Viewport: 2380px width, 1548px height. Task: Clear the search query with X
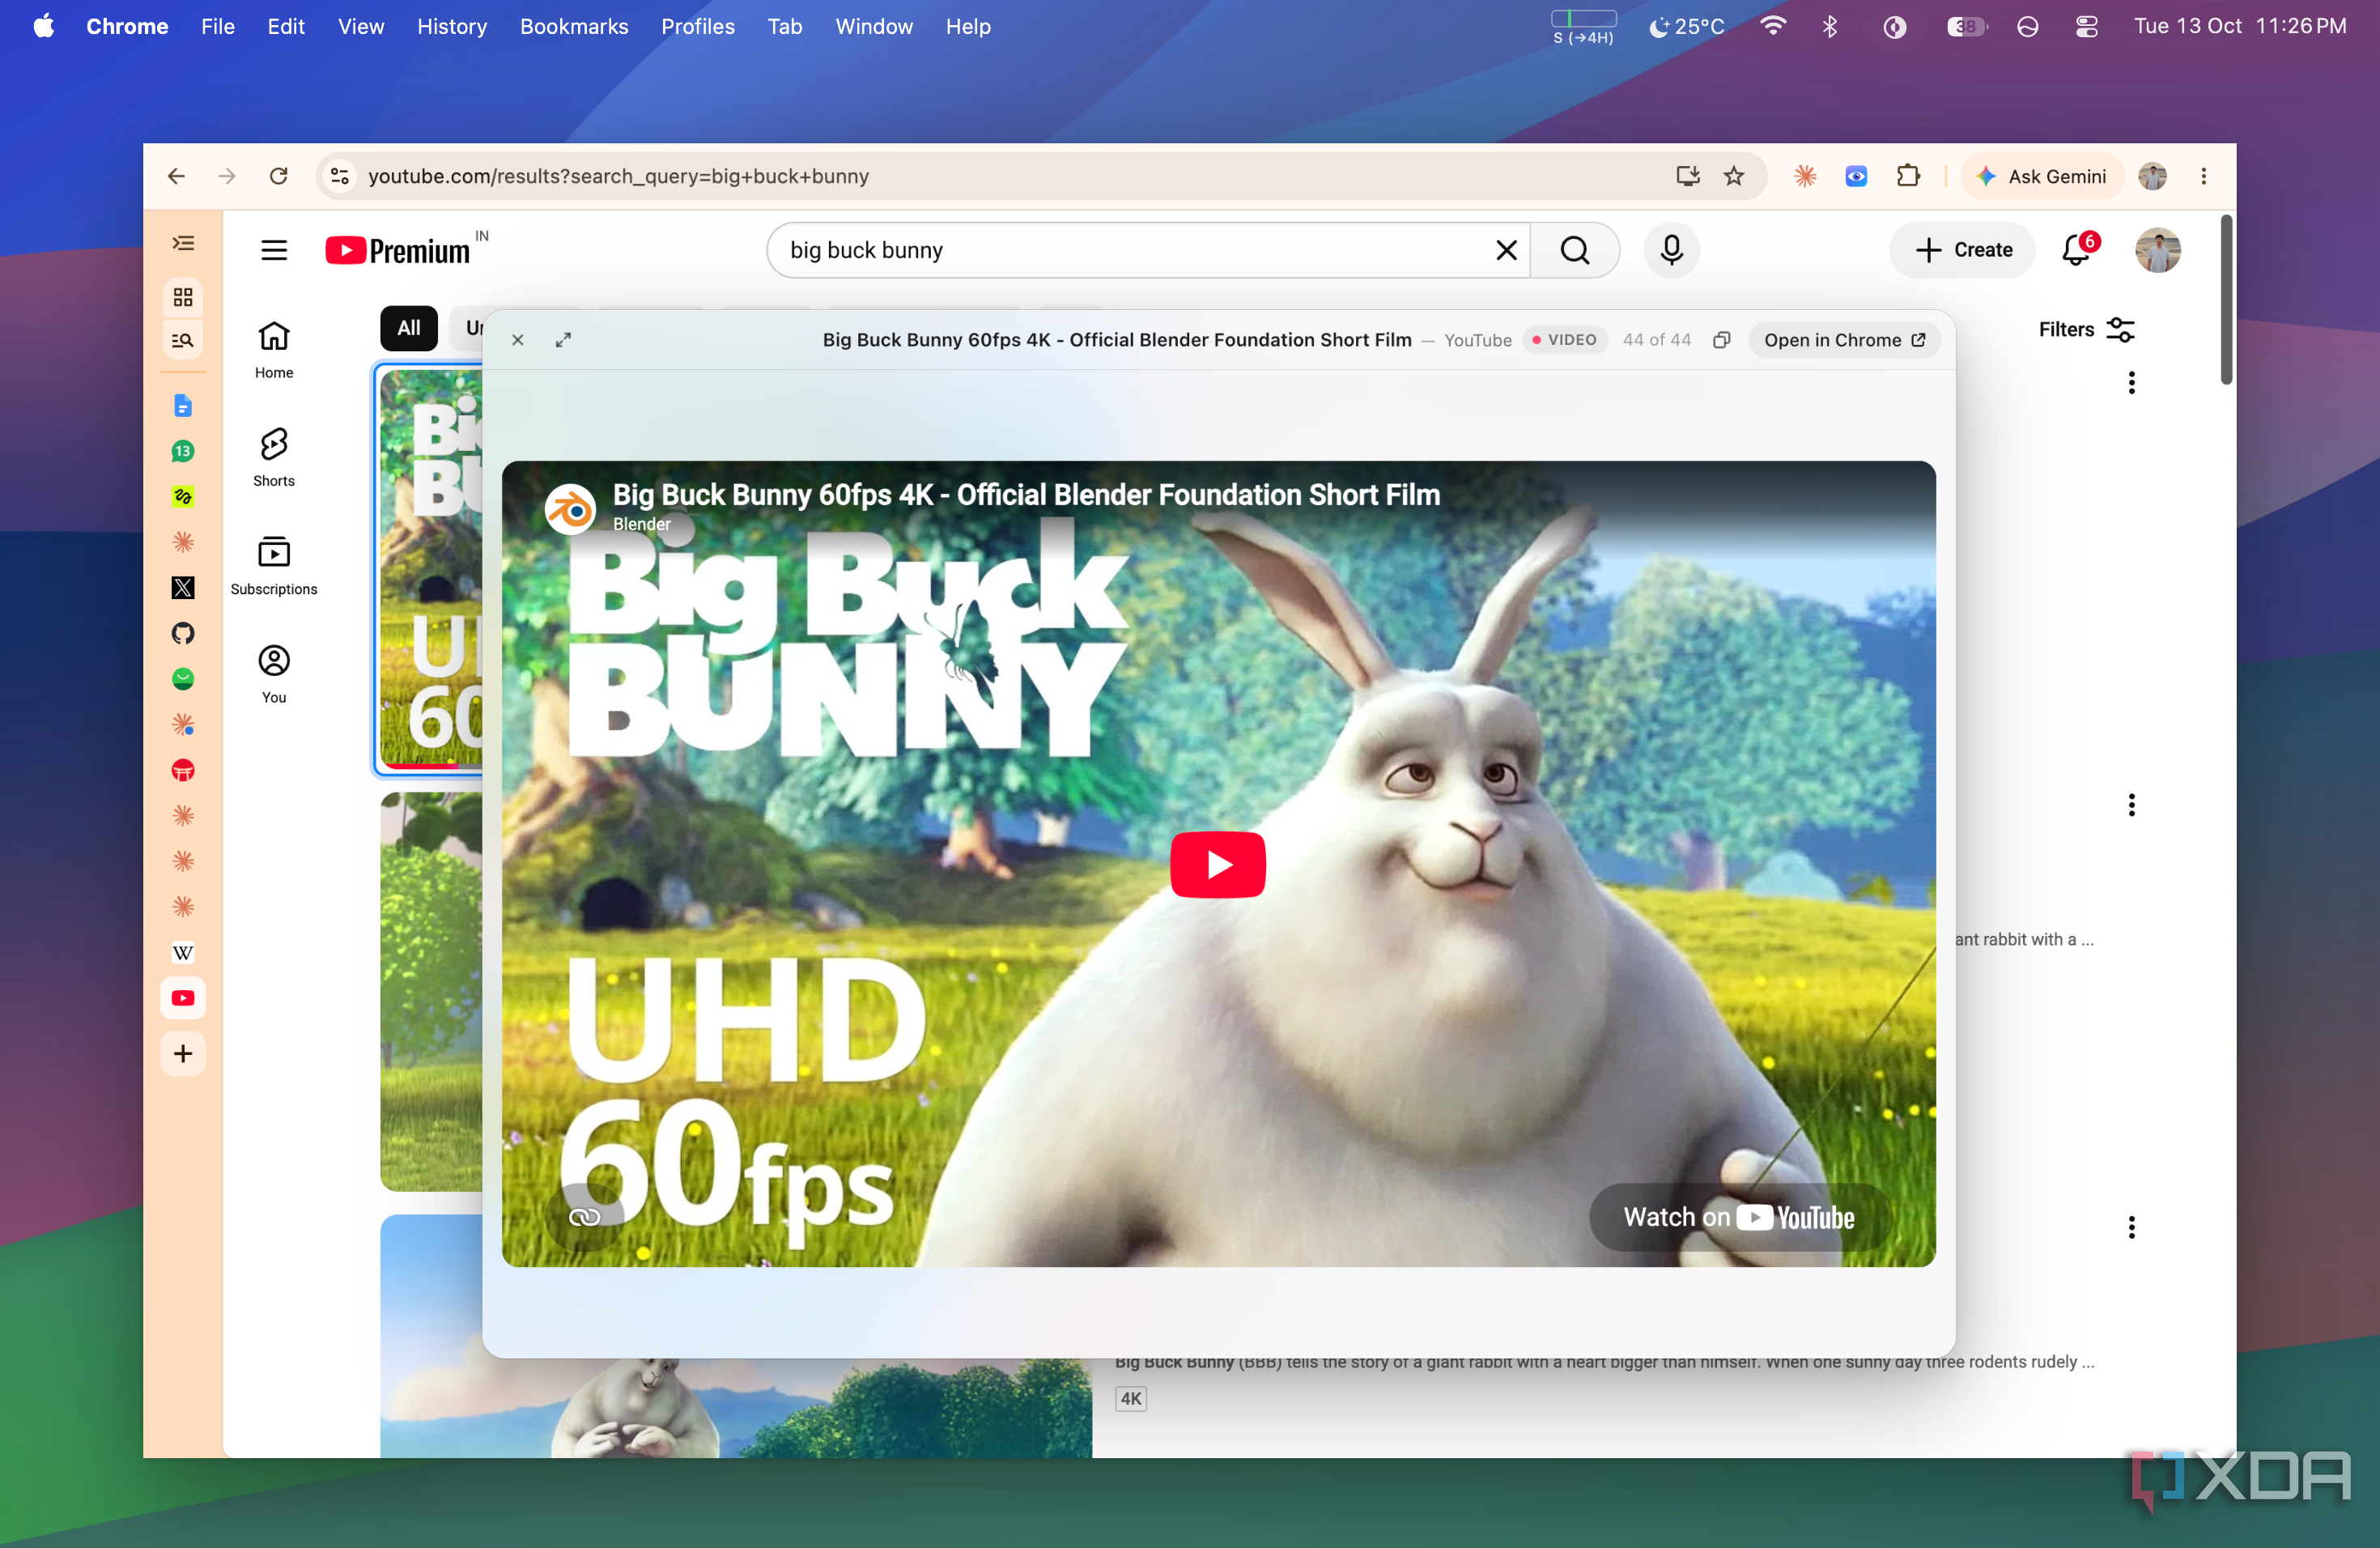tap(1506, 250)
